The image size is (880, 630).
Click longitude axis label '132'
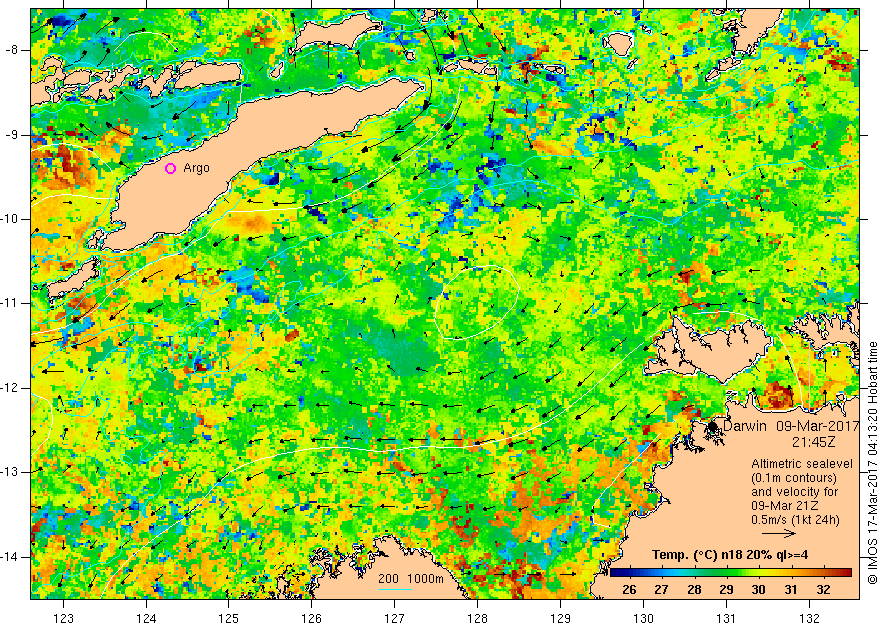809,618
